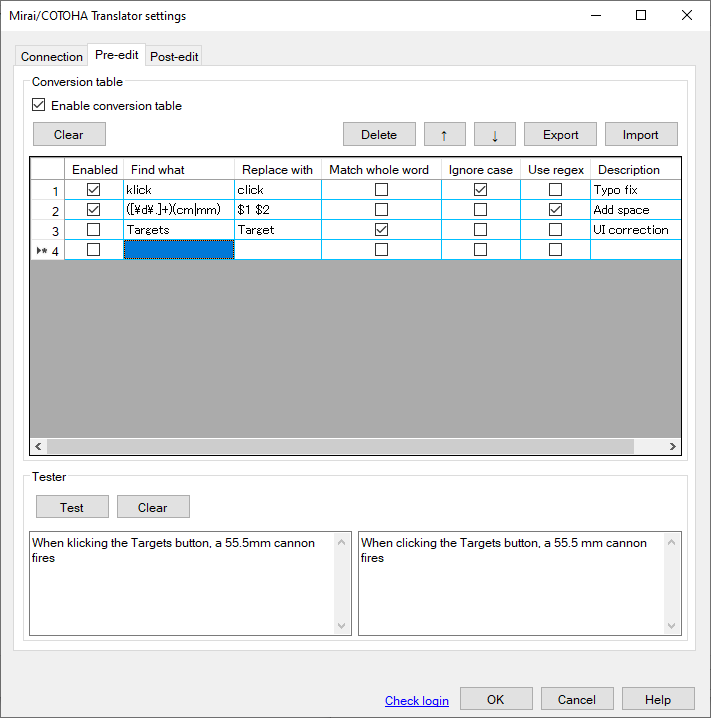Select row 4 new row header

click(x=47, y=250)
